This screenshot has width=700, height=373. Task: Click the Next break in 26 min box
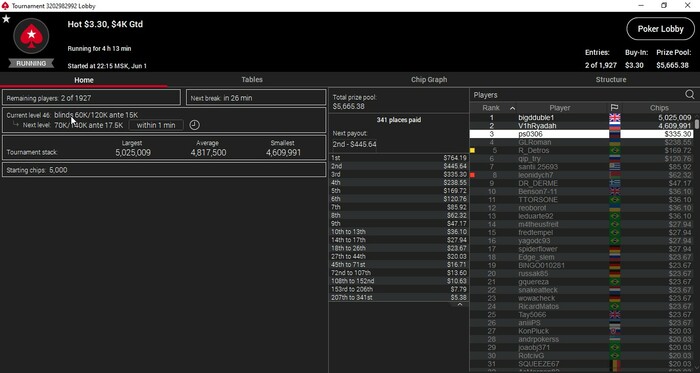[256, 98]
